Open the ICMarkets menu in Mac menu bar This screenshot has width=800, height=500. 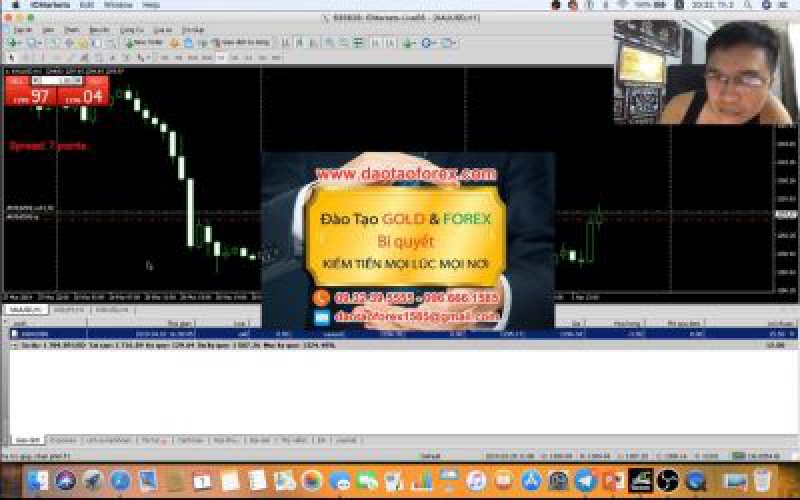pos(53,5)
